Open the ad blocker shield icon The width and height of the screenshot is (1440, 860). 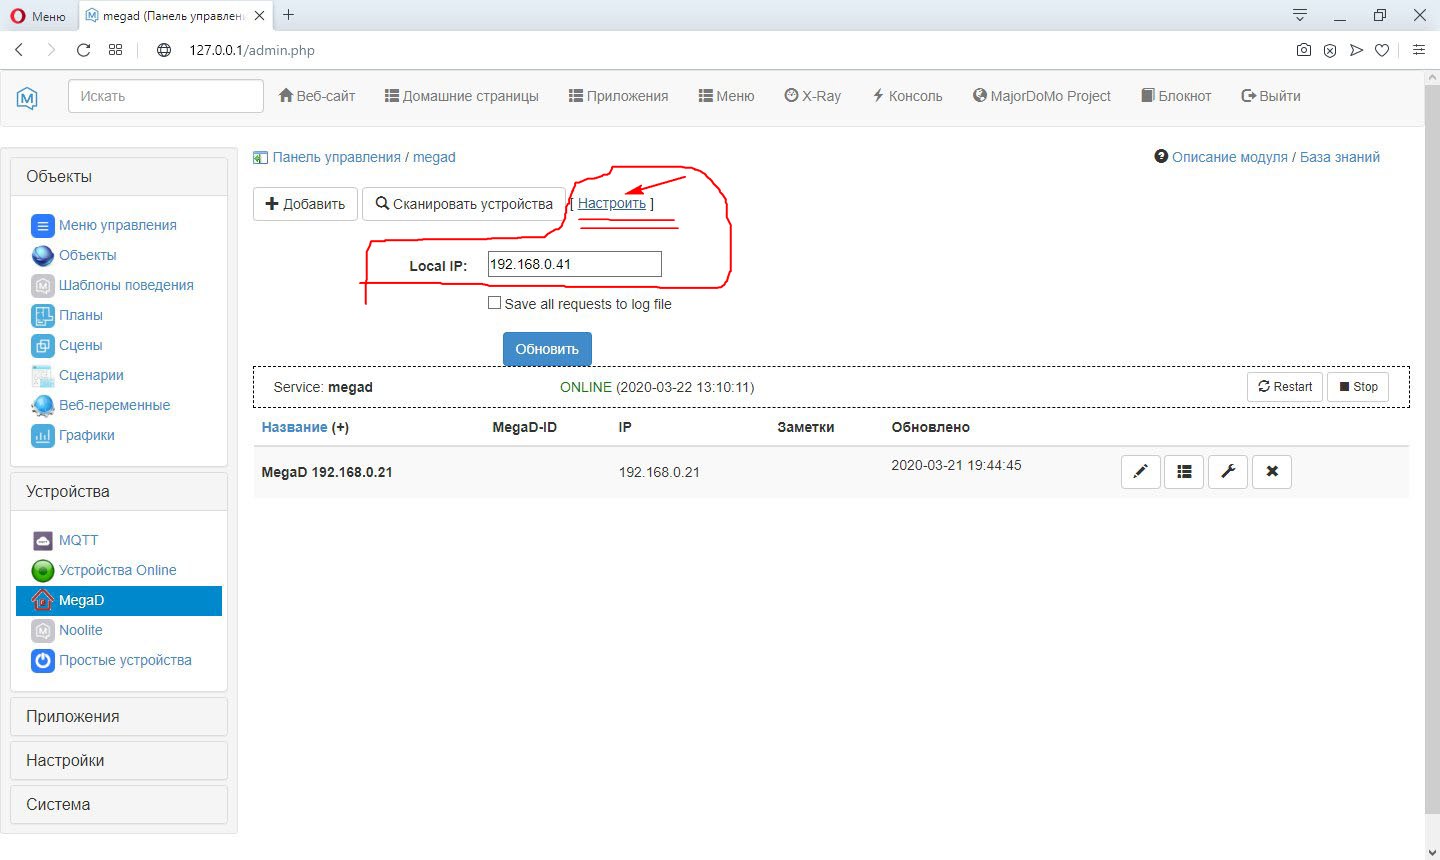click(1330, 50)
